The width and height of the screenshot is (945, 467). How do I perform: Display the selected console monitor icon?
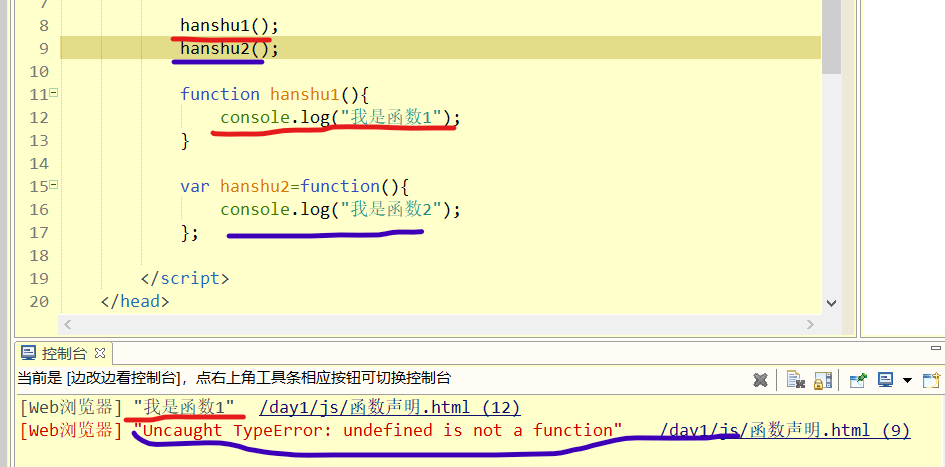click(x=885, y=380)
